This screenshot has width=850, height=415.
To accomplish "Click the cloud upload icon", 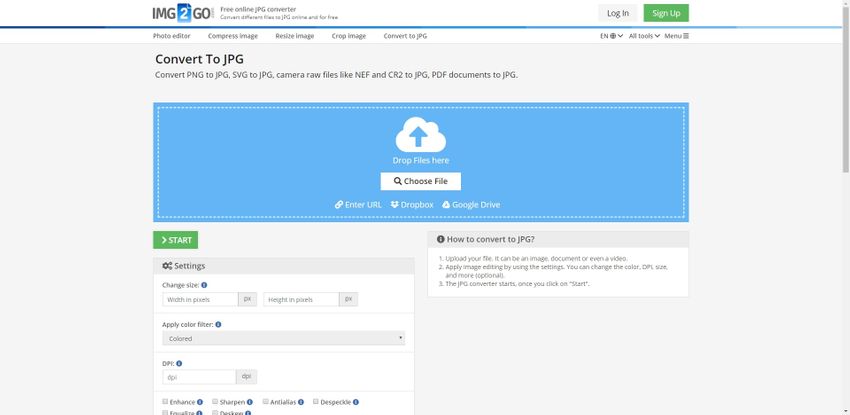I will point(420,134).
